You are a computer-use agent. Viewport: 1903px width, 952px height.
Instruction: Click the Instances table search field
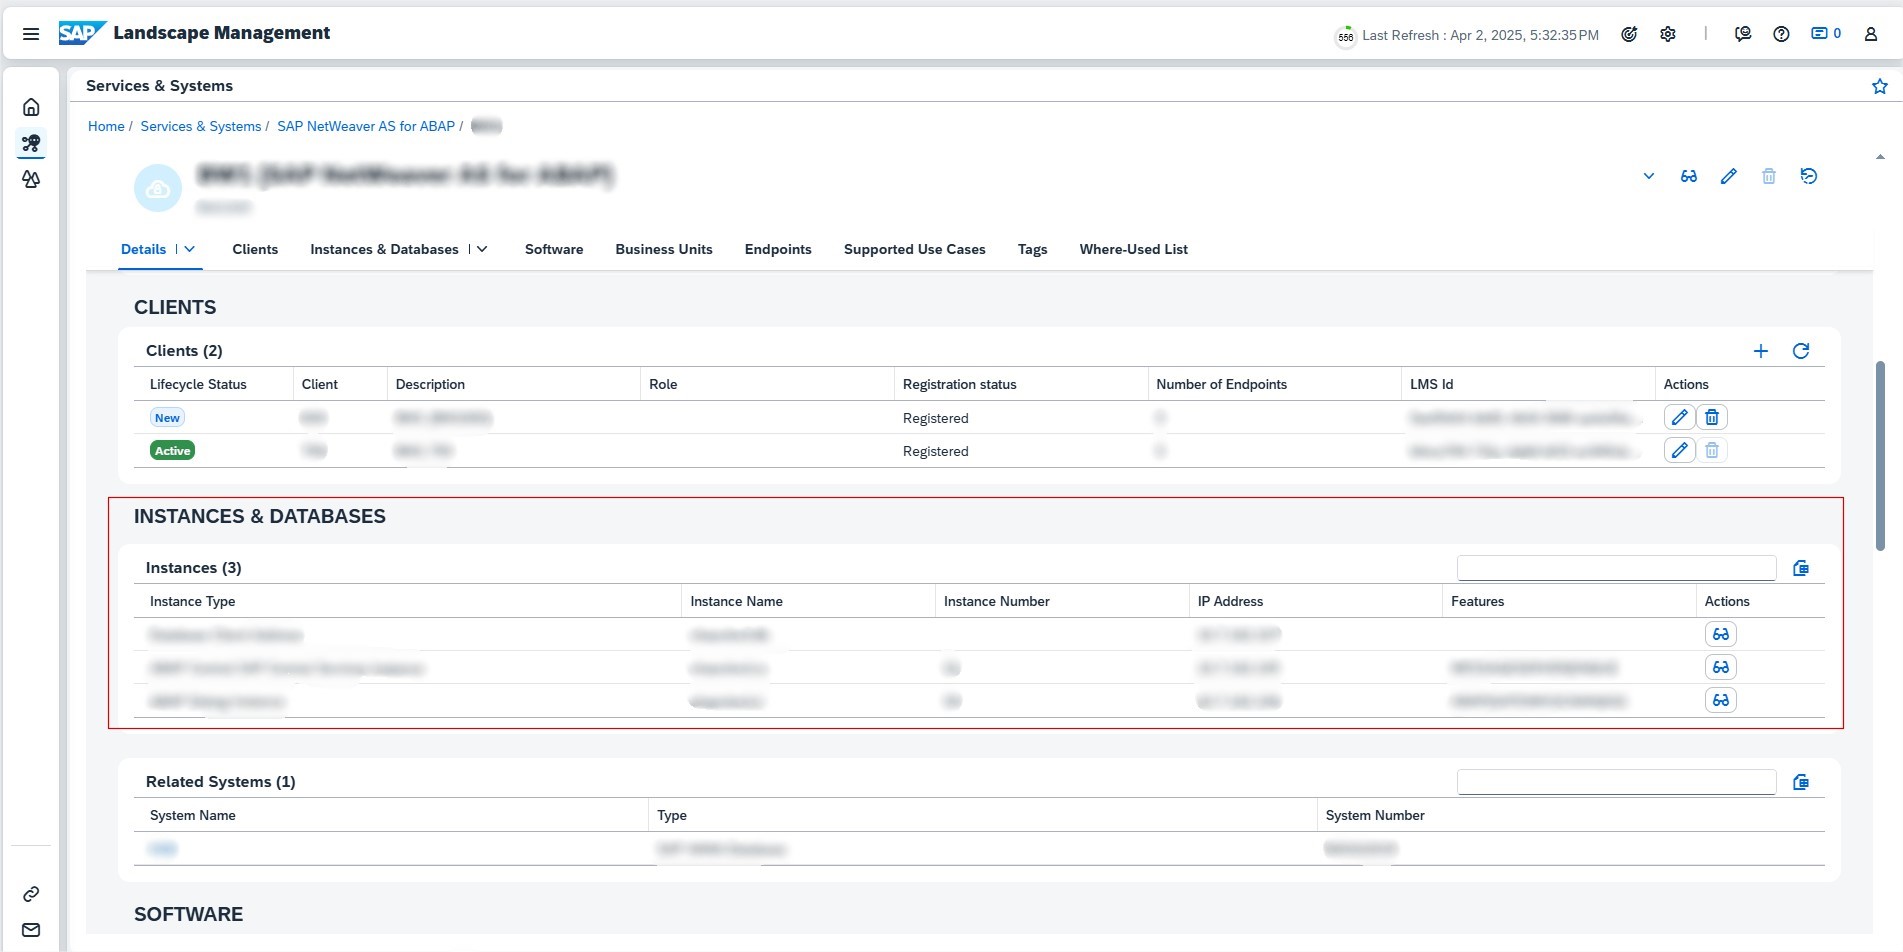pyautogui.click(x=1615, y=568)
